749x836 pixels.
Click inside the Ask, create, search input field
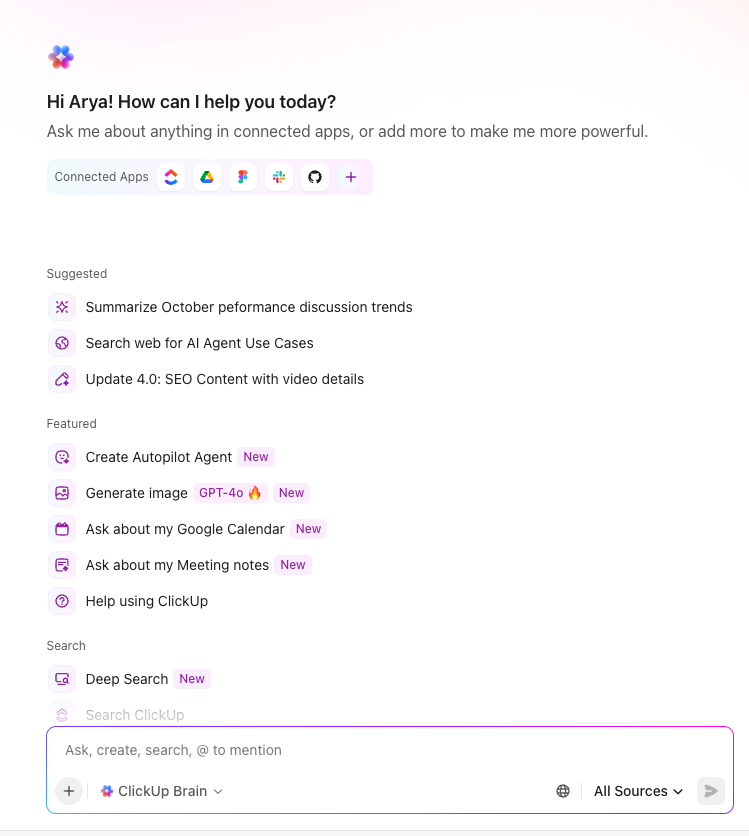click(x=300, y=750)
